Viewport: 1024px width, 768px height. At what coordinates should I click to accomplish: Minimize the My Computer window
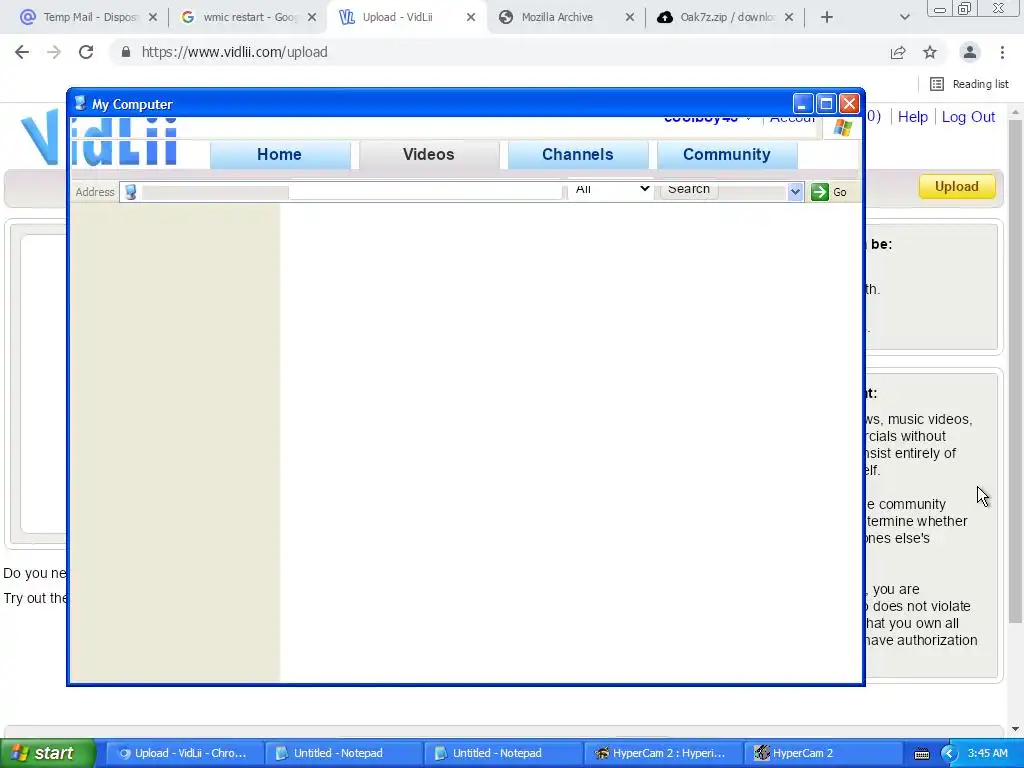click(803, 103)
